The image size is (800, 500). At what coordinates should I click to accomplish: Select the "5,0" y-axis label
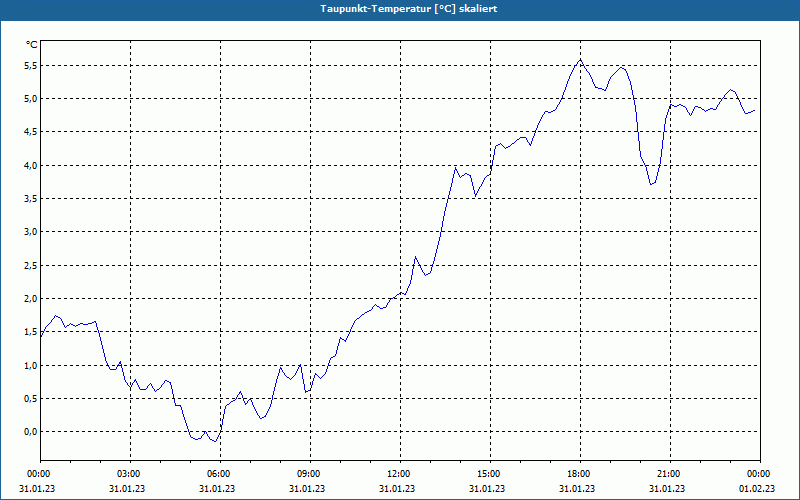pos(31,98)
